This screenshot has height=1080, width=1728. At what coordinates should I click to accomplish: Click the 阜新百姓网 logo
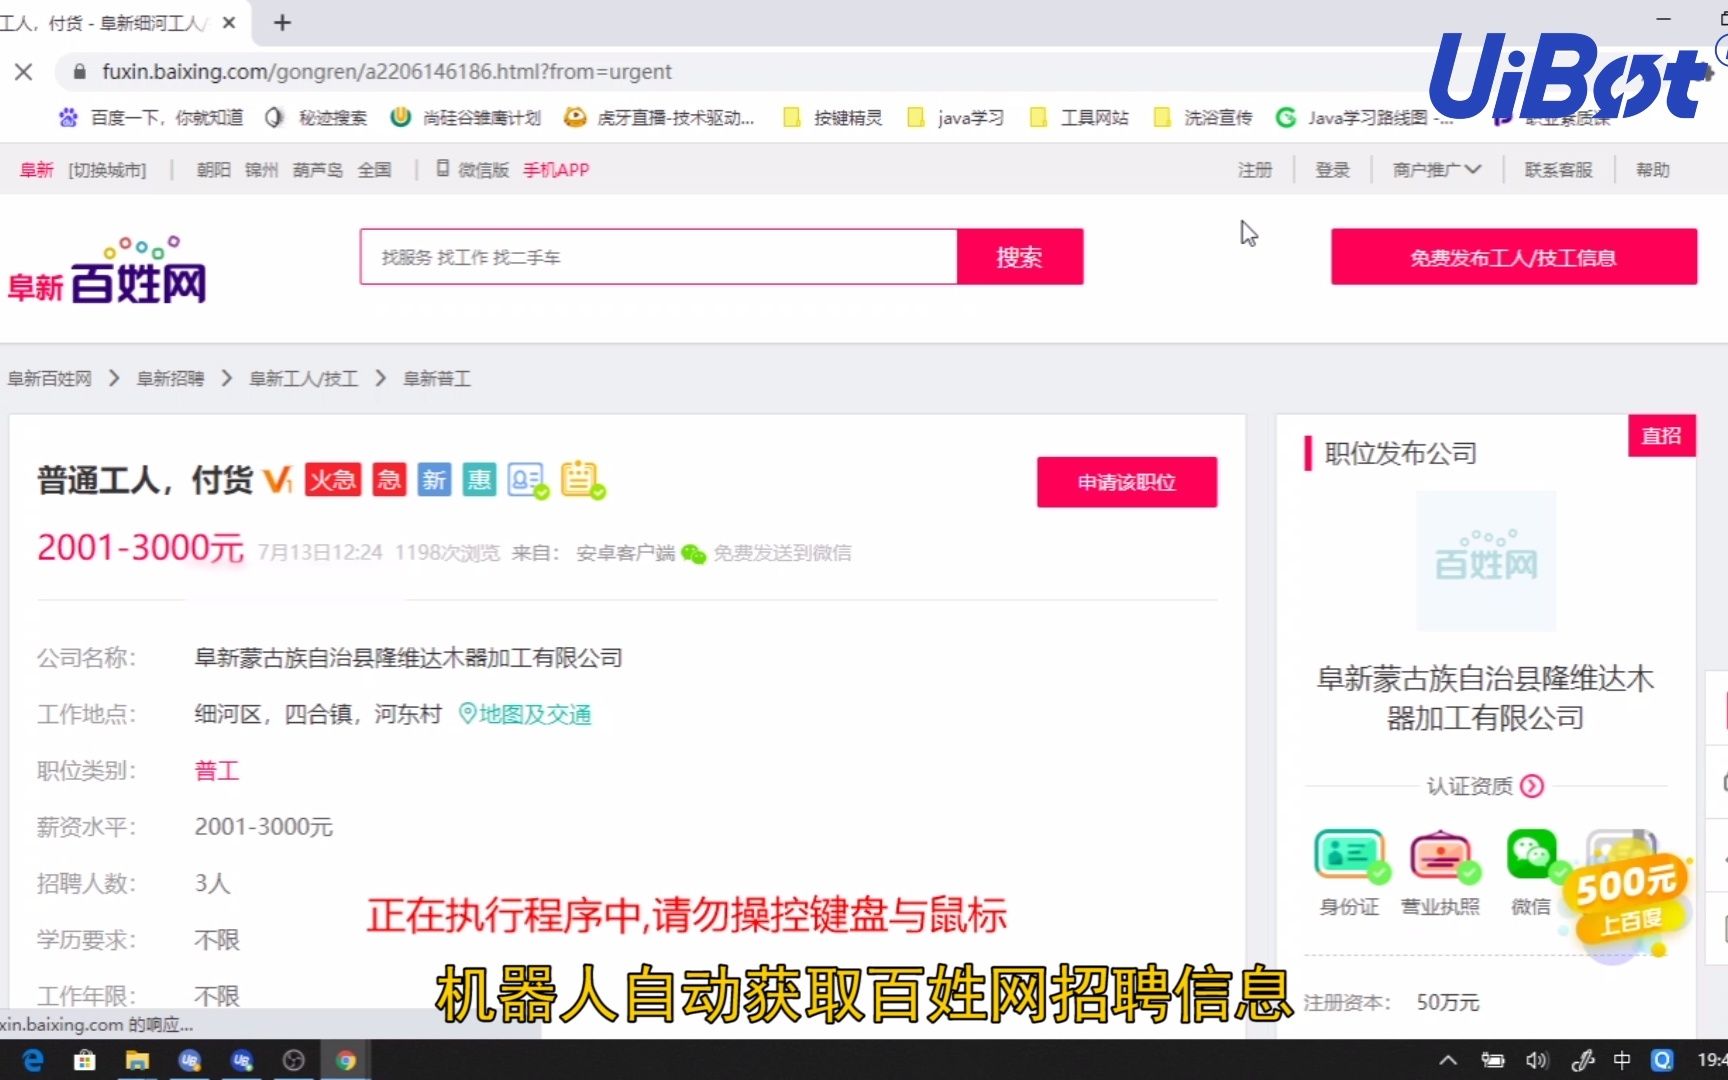pyautogui.click(x=107, y=271)
